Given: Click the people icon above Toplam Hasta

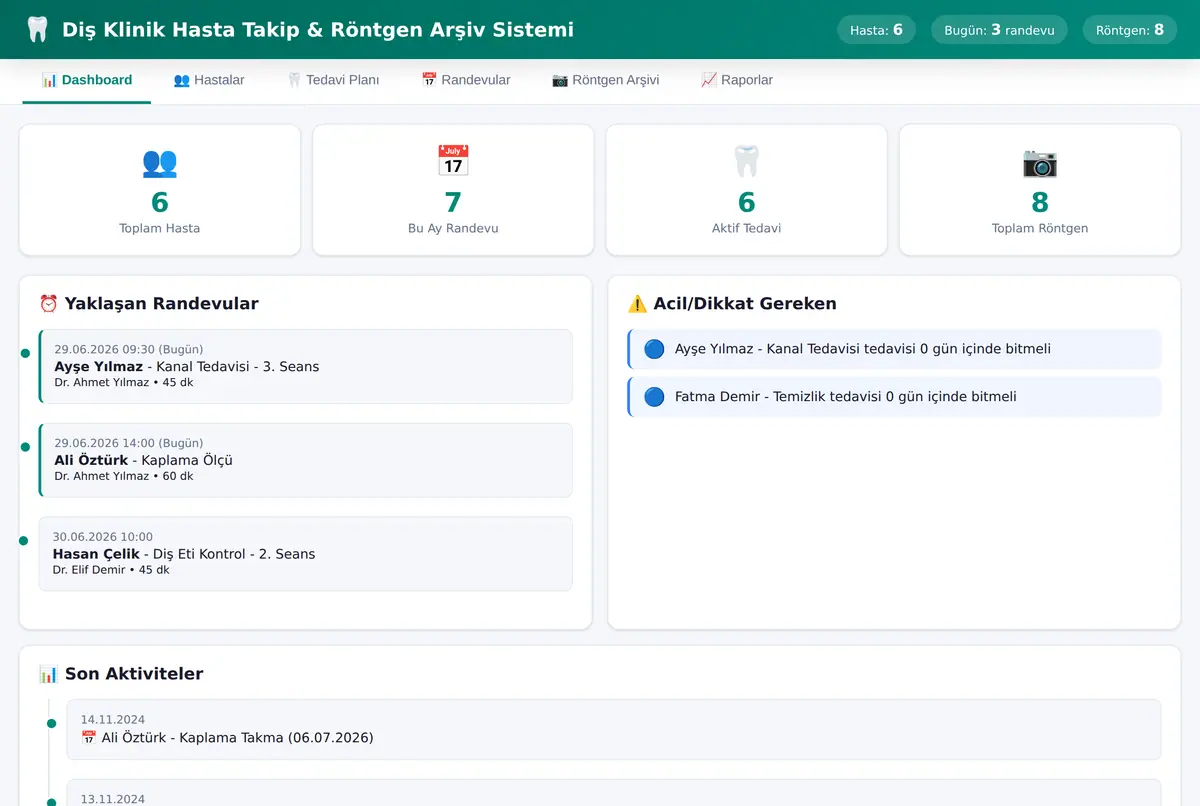Looking at the screenshot, I should point(160,162).
